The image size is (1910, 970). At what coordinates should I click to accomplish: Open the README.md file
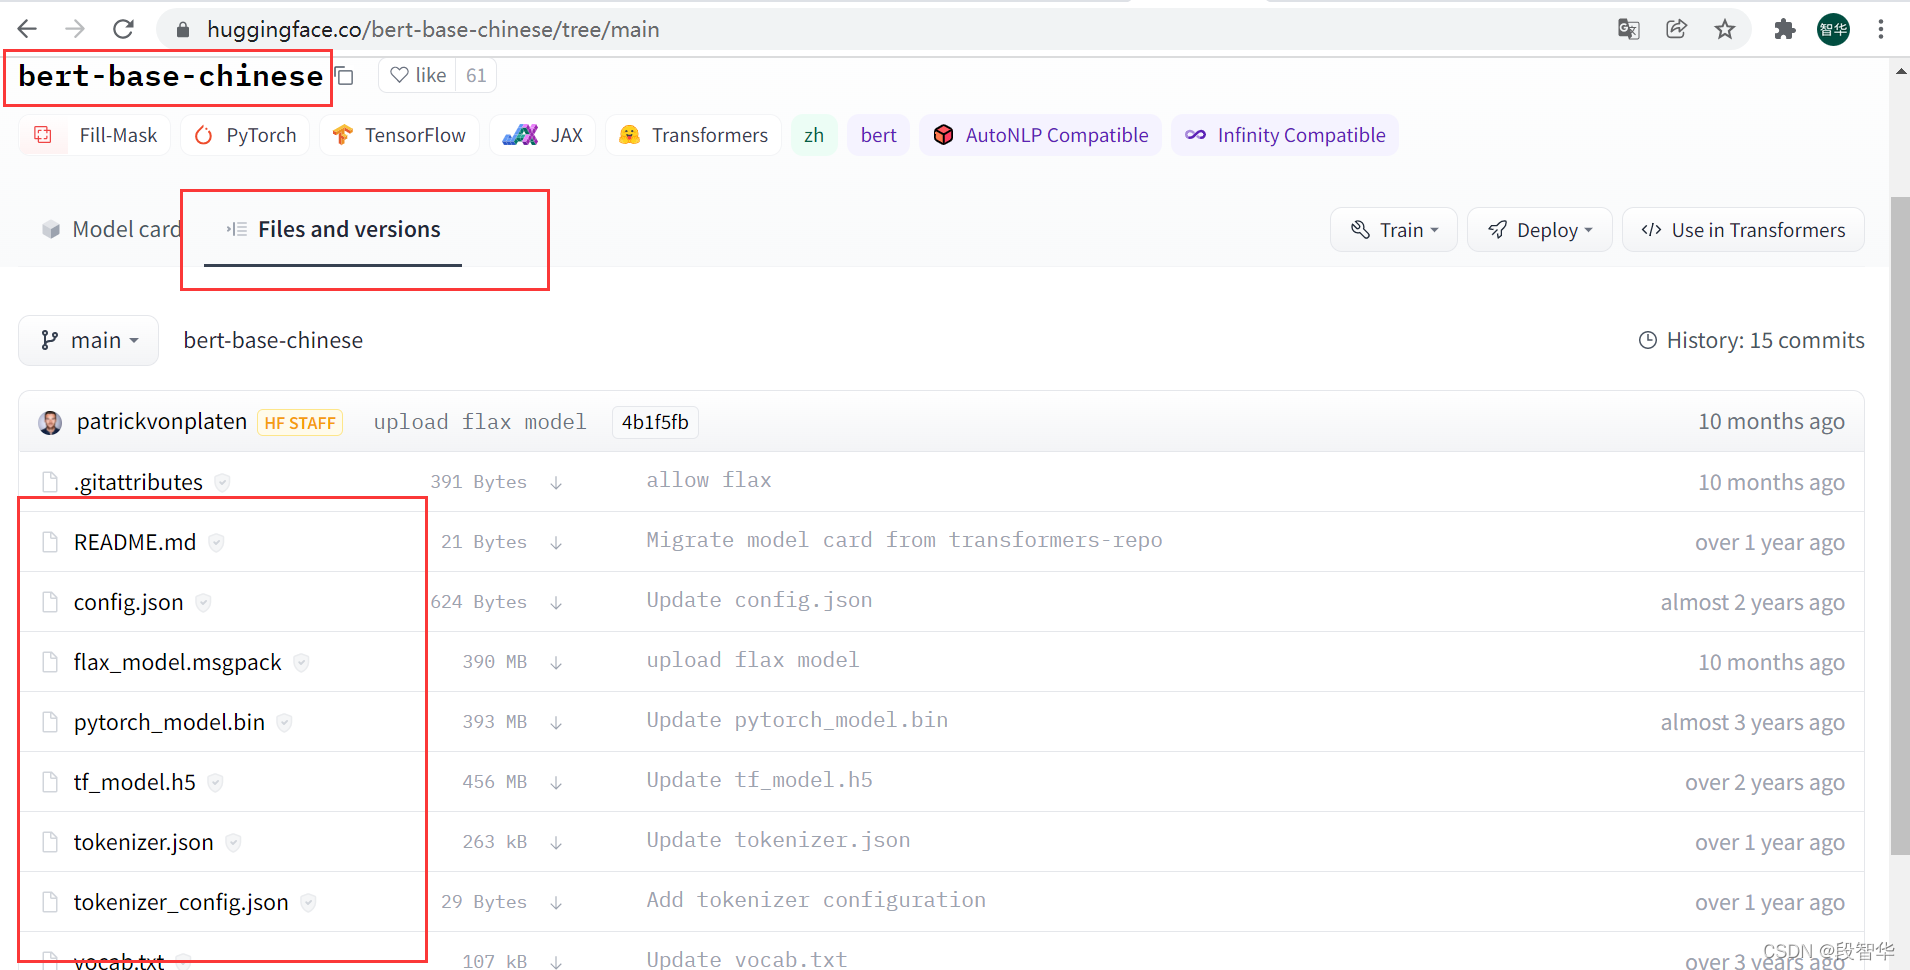tap(135, 542)
